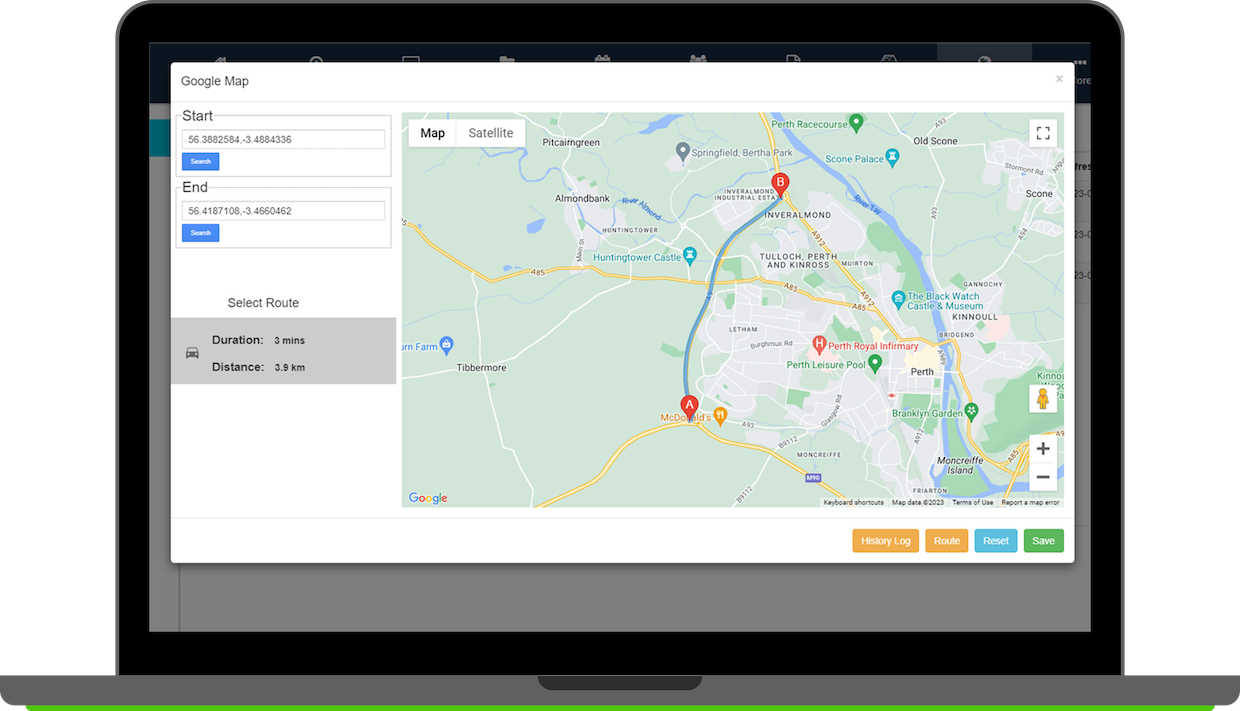Click the green Save button
The width and height of the screenshot is (1240, 711).
click(x=1043, y=541)
